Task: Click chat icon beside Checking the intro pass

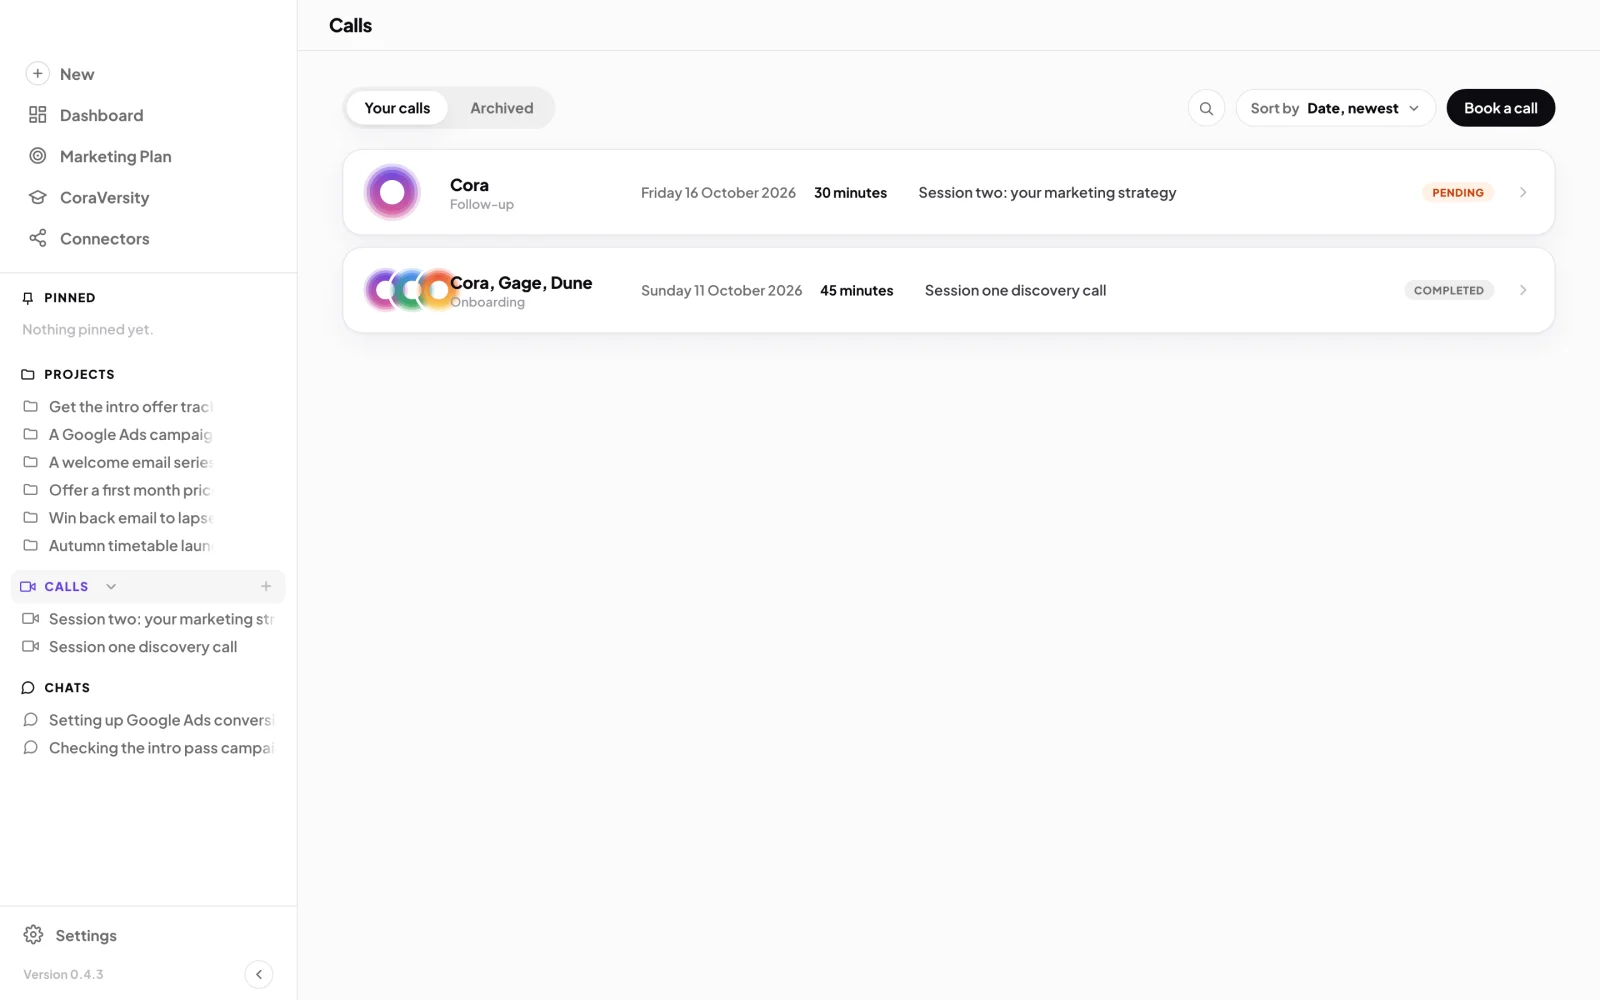Action: click(x=31, y=748)
